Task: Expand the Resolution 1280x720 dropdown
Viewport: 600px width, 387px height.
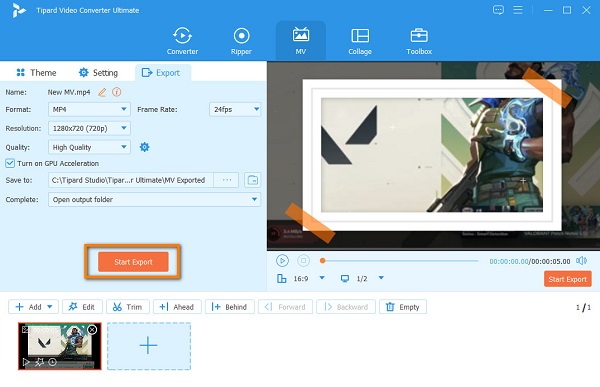Action: [x=89, y=128]
